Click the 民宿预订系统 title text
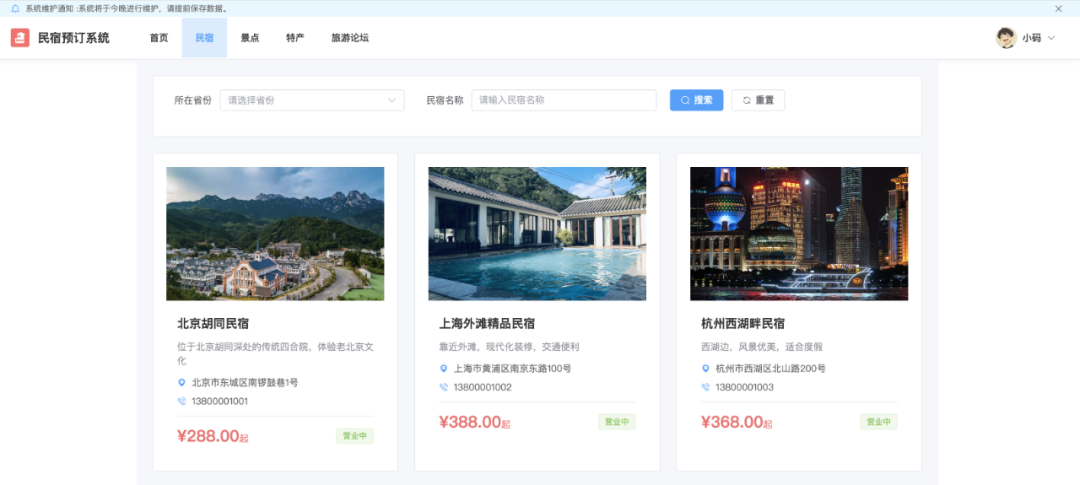This screenshot has width=1080, height=485. tap(74, 38)
